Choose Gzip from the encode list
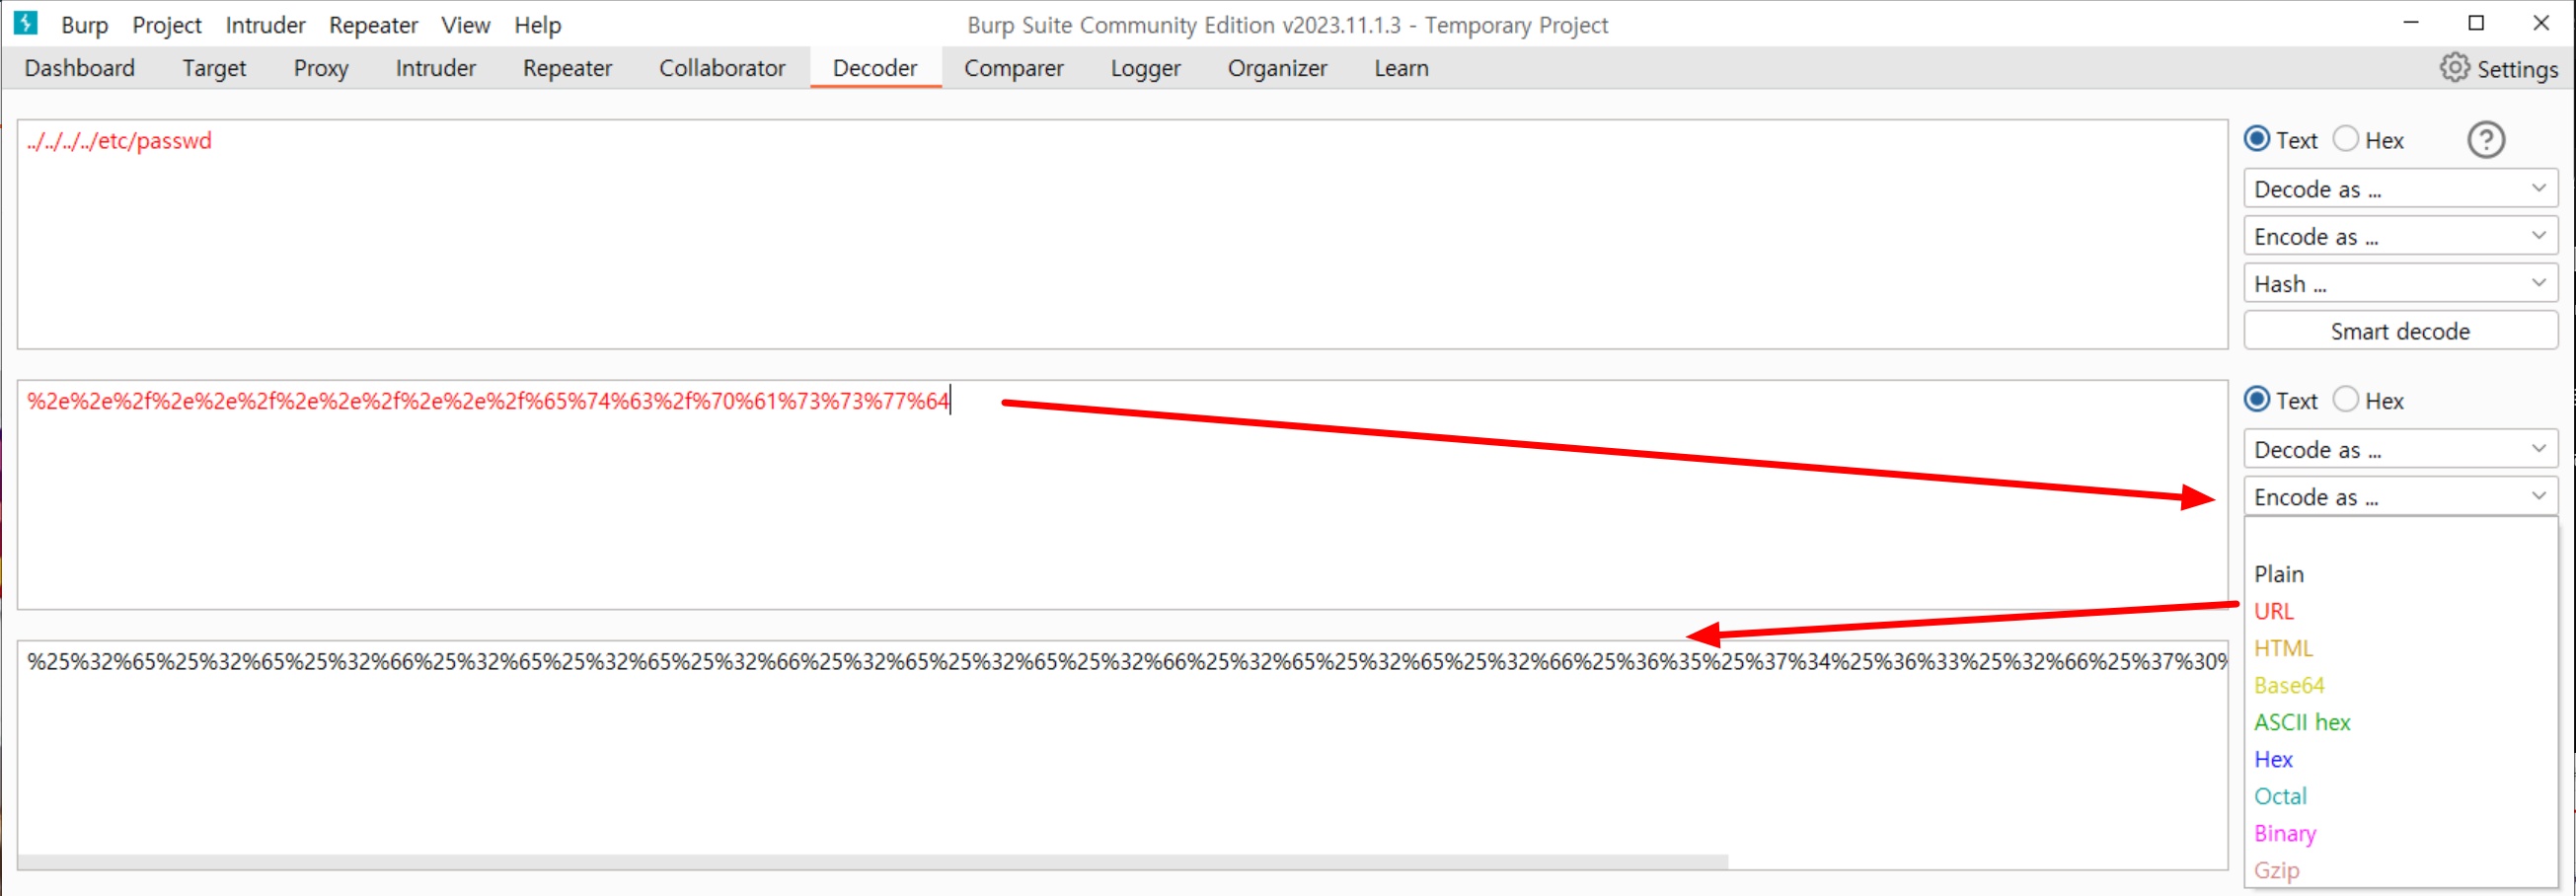 tap(2400, 870)
